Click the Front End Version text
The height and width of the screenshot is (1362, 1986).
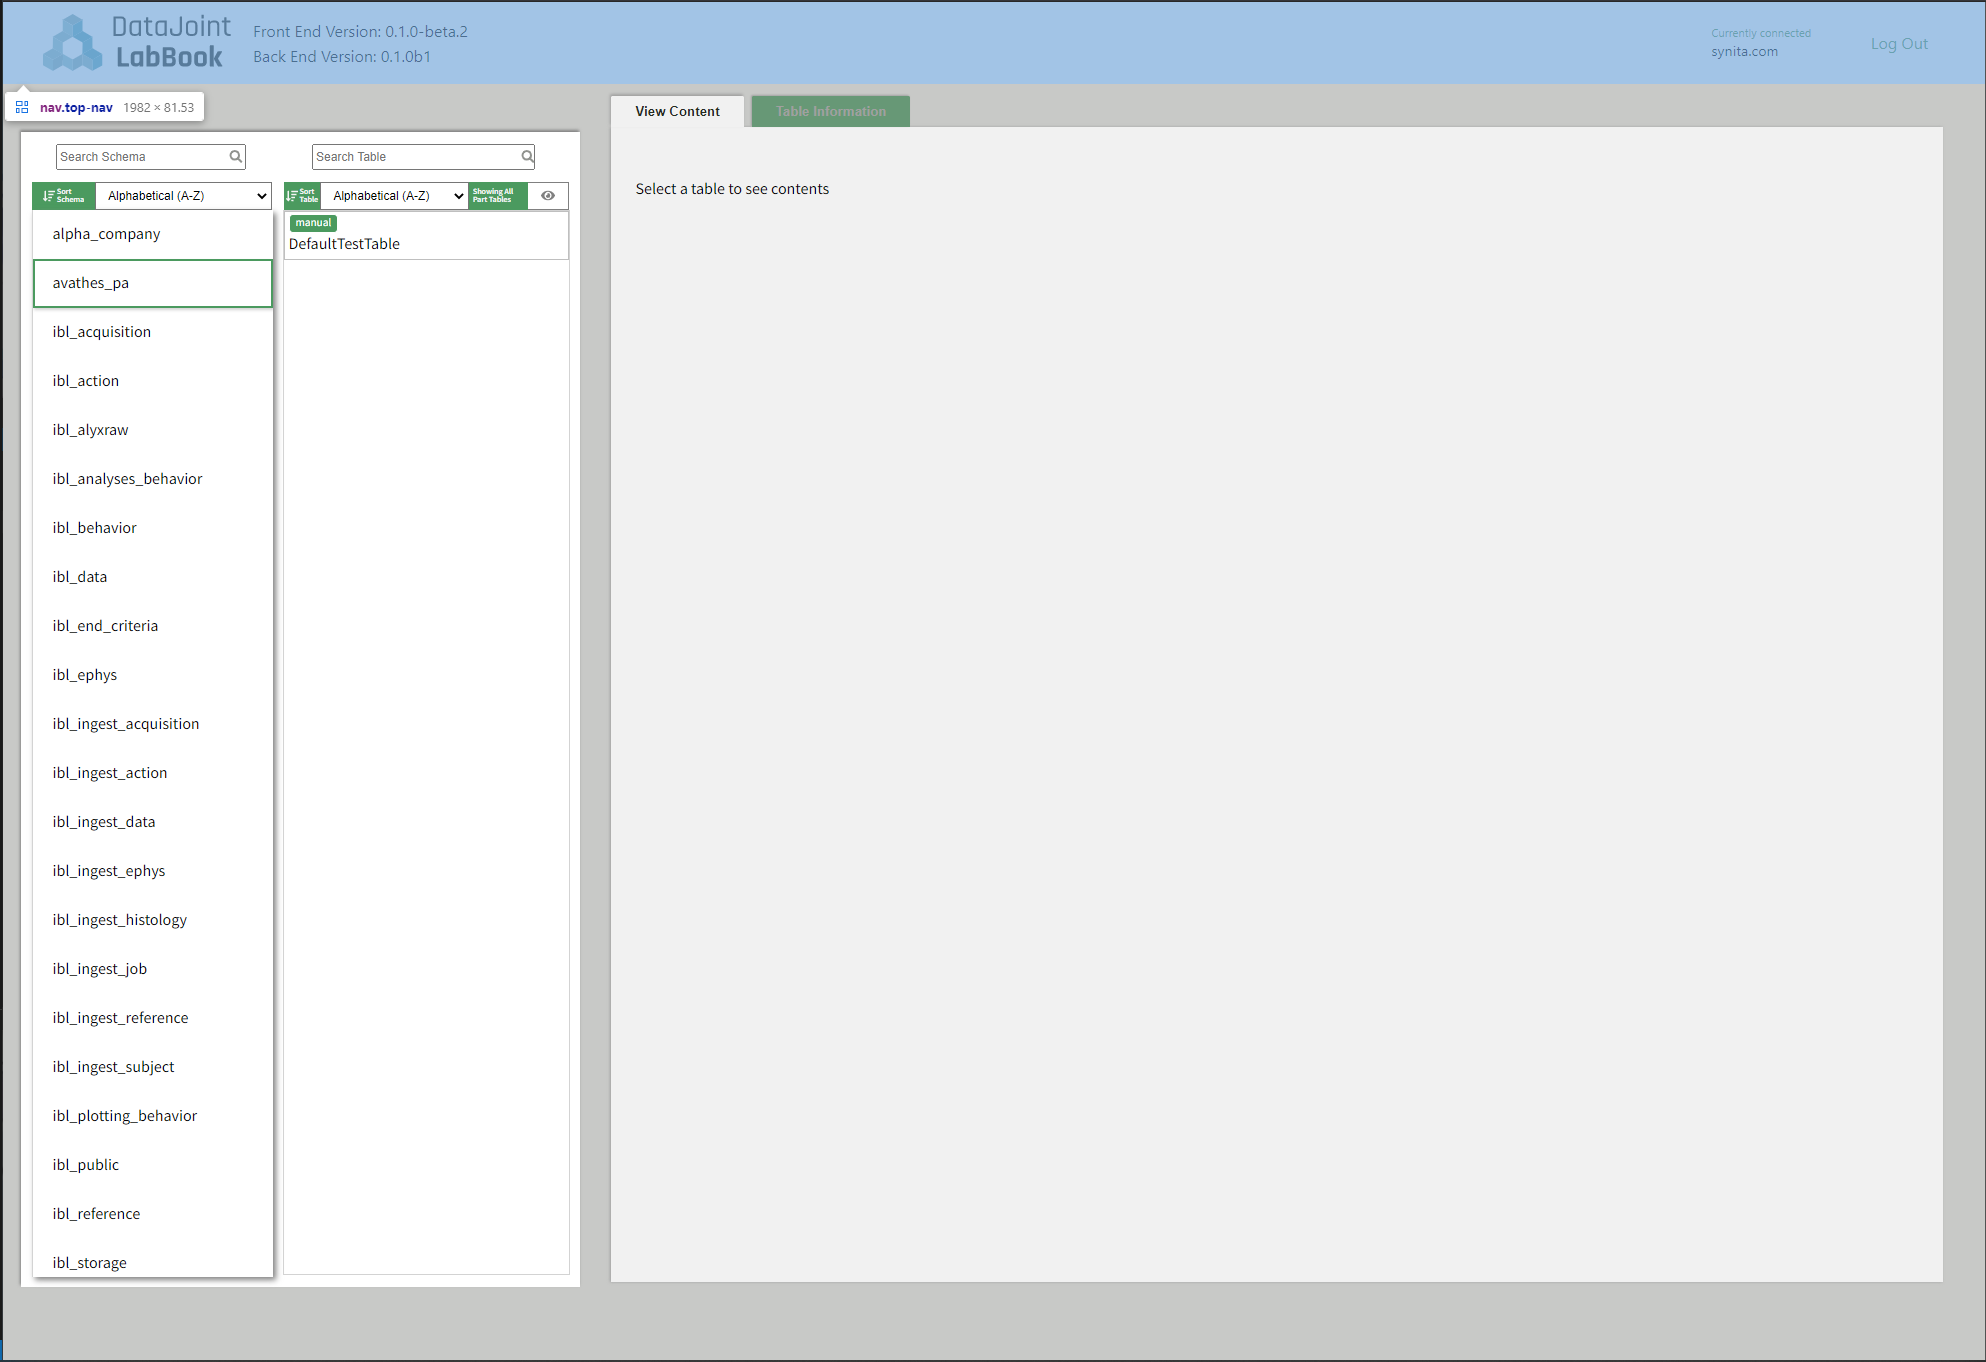pos(360,32)
